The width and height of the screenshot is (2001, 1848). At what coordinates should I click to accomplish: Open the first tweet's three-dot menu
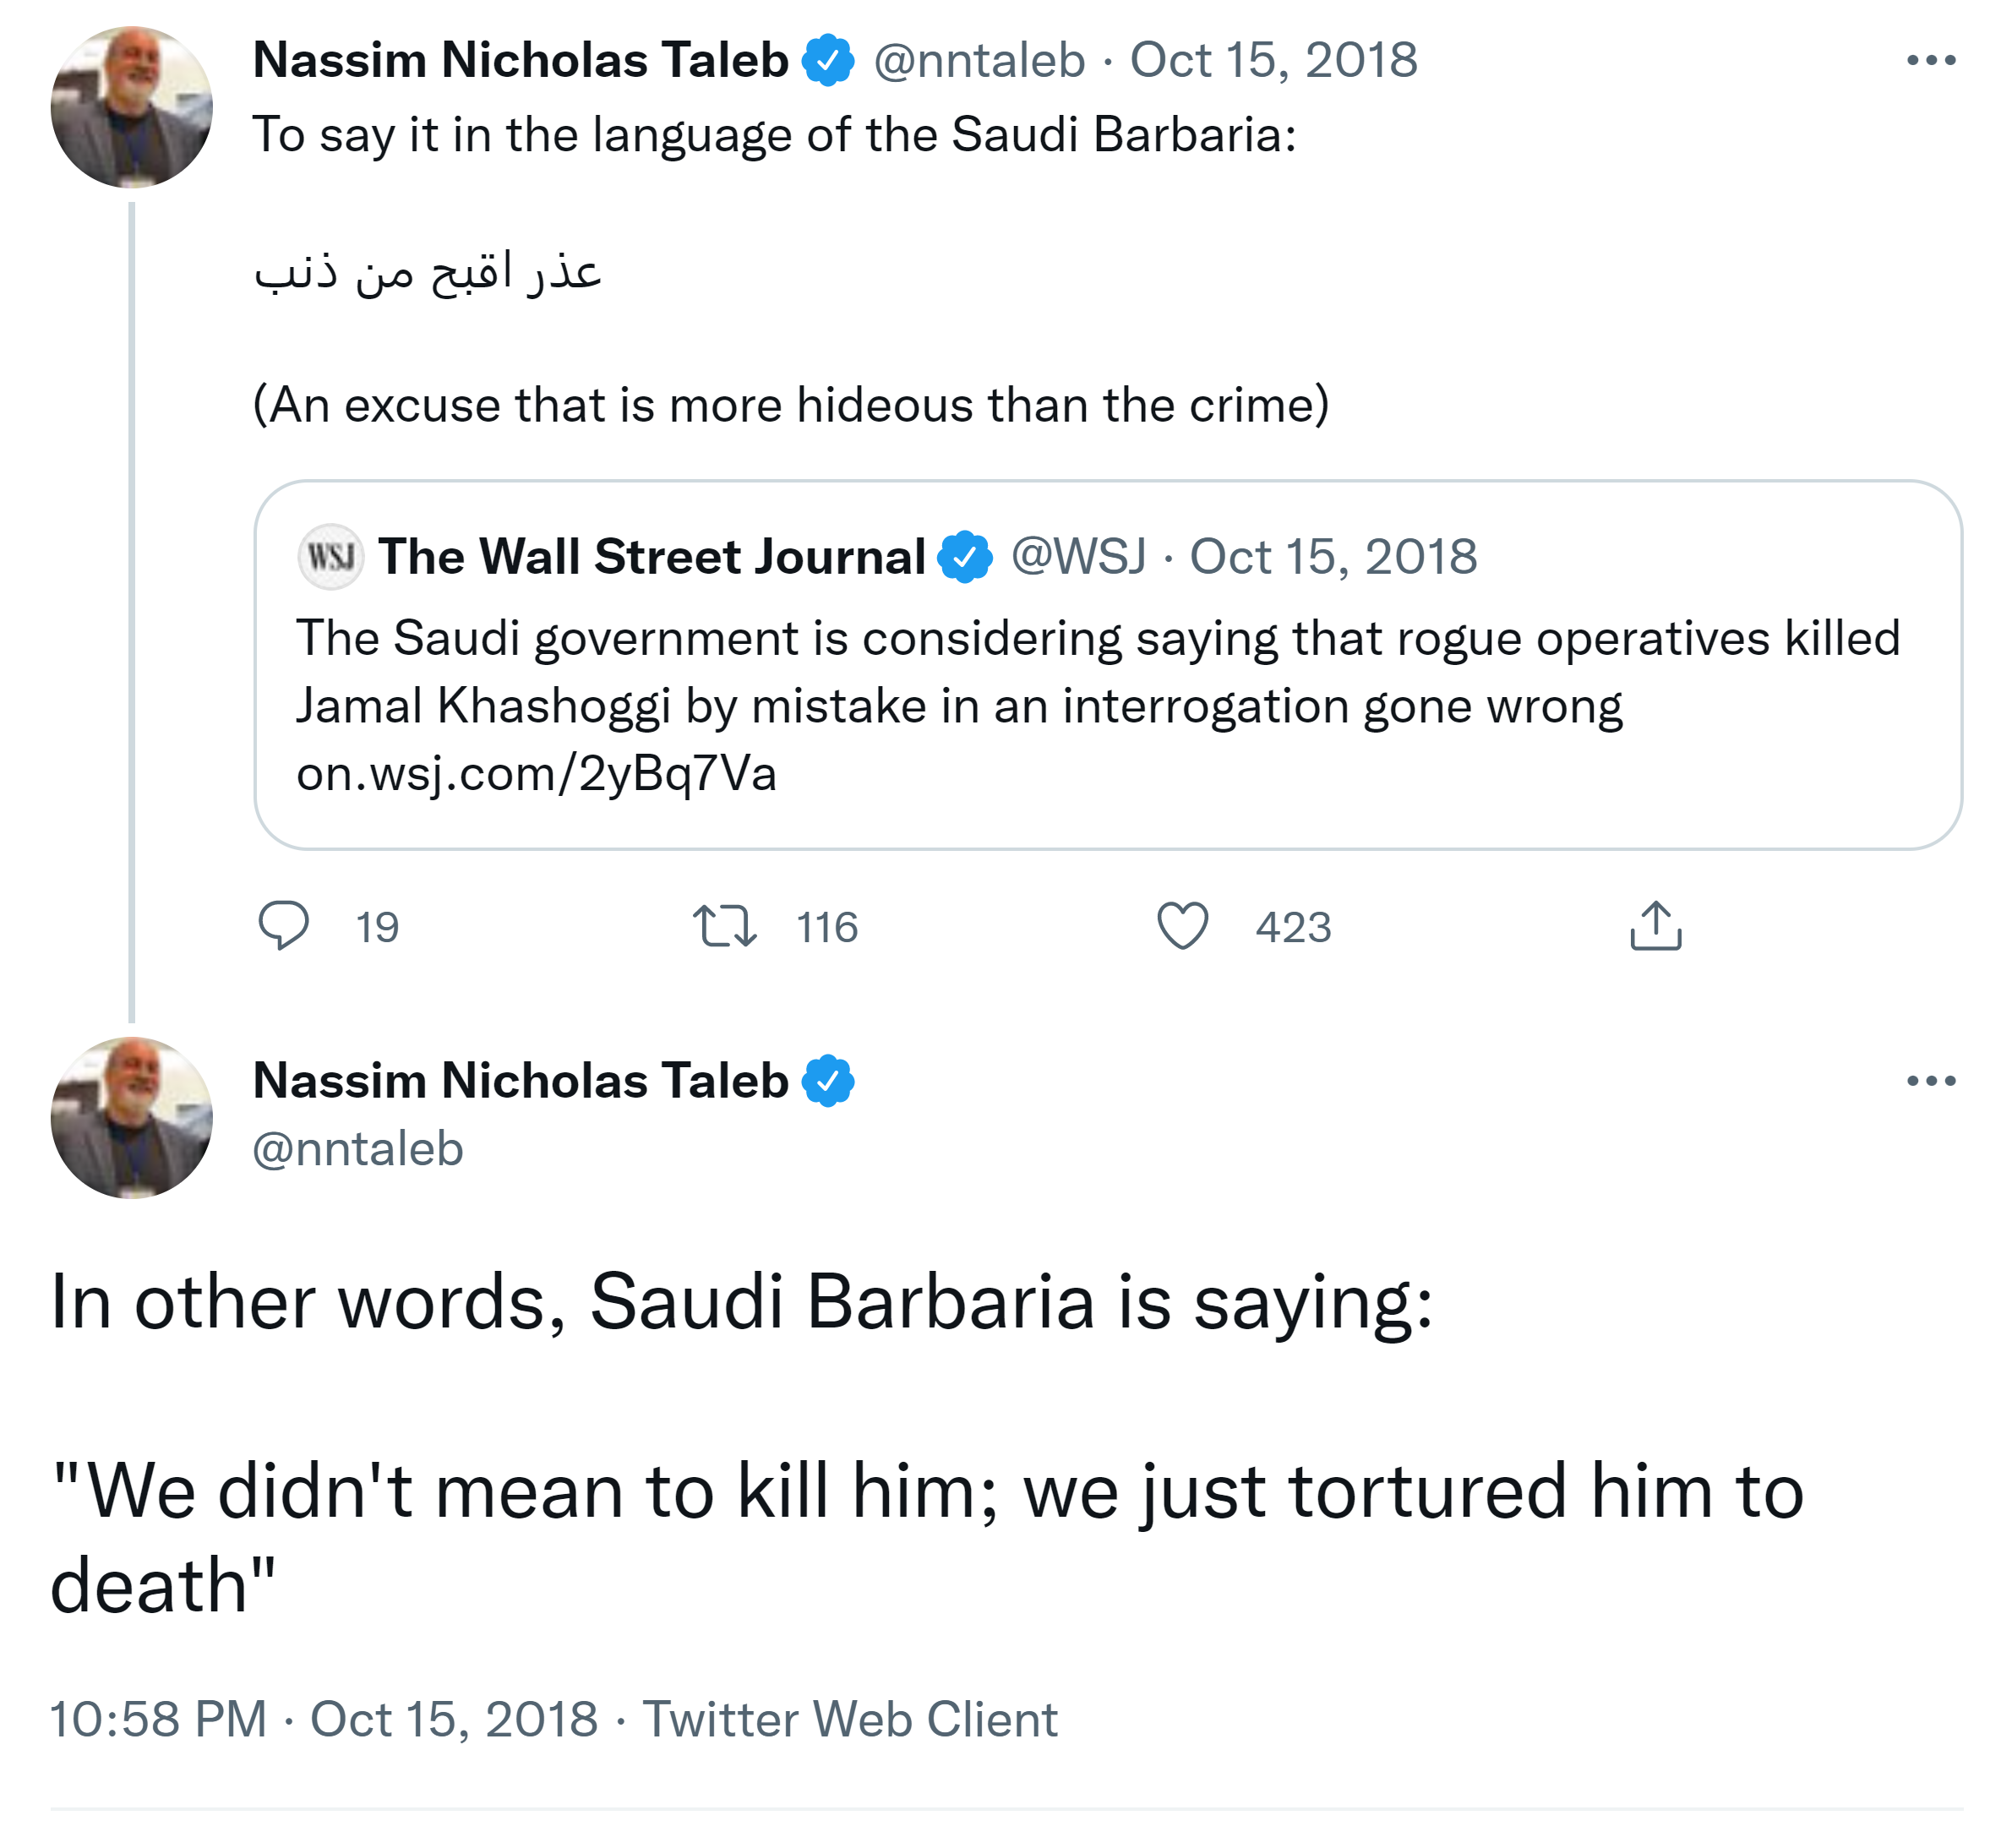tap(1930, 61)
